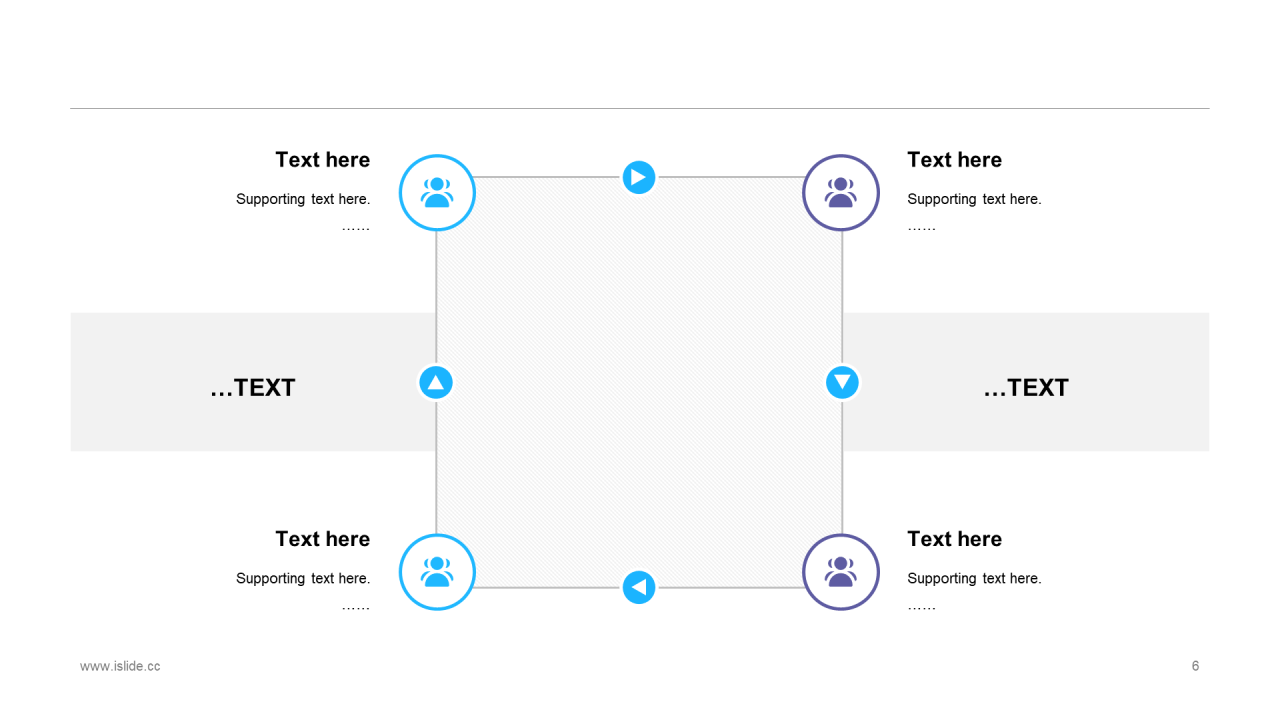Click the bottom-left blue people icon
The image size is (1280, 720).
click(437, 572)
